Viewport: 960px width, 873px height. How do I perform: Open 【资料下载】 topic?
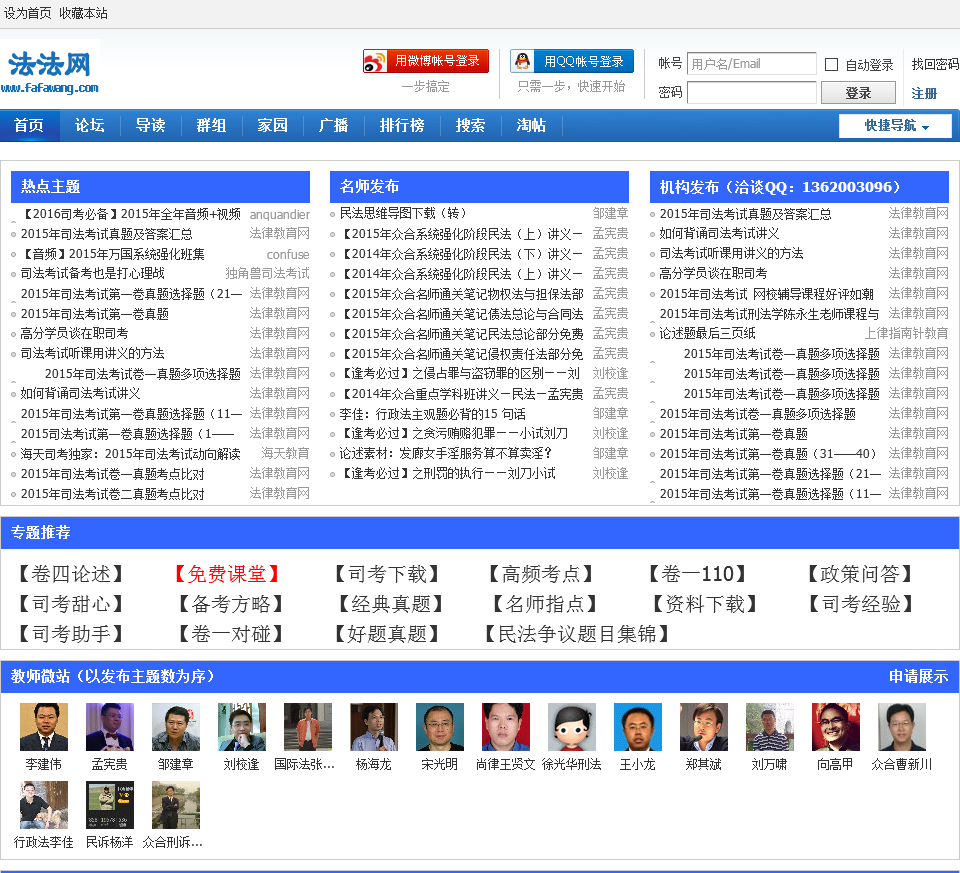pos(705,604)
